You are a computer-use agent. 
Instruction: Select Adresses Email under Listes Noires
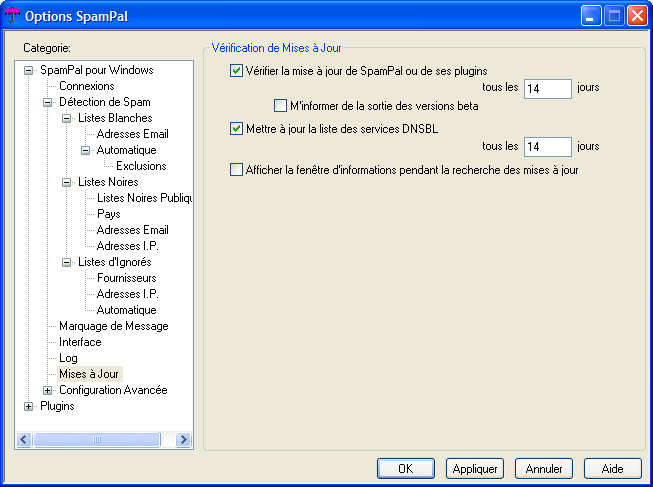point(132,230)
